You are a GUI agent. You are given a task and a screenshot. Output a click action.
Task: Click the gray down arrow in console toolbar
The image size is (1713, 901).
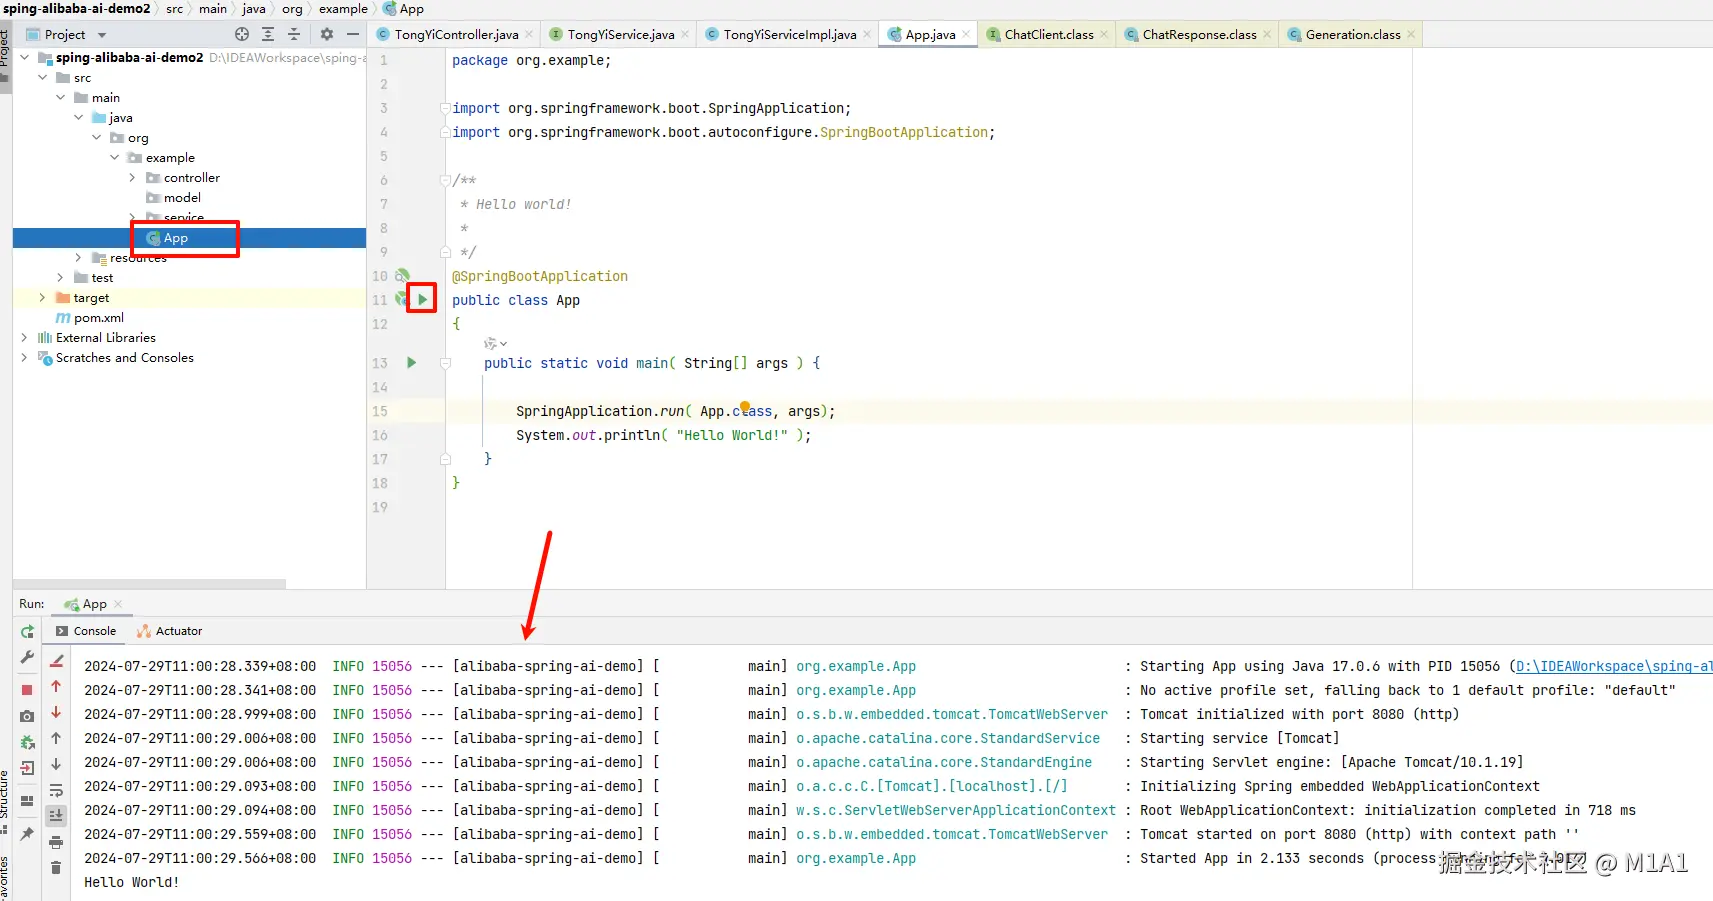pos(56,764)
